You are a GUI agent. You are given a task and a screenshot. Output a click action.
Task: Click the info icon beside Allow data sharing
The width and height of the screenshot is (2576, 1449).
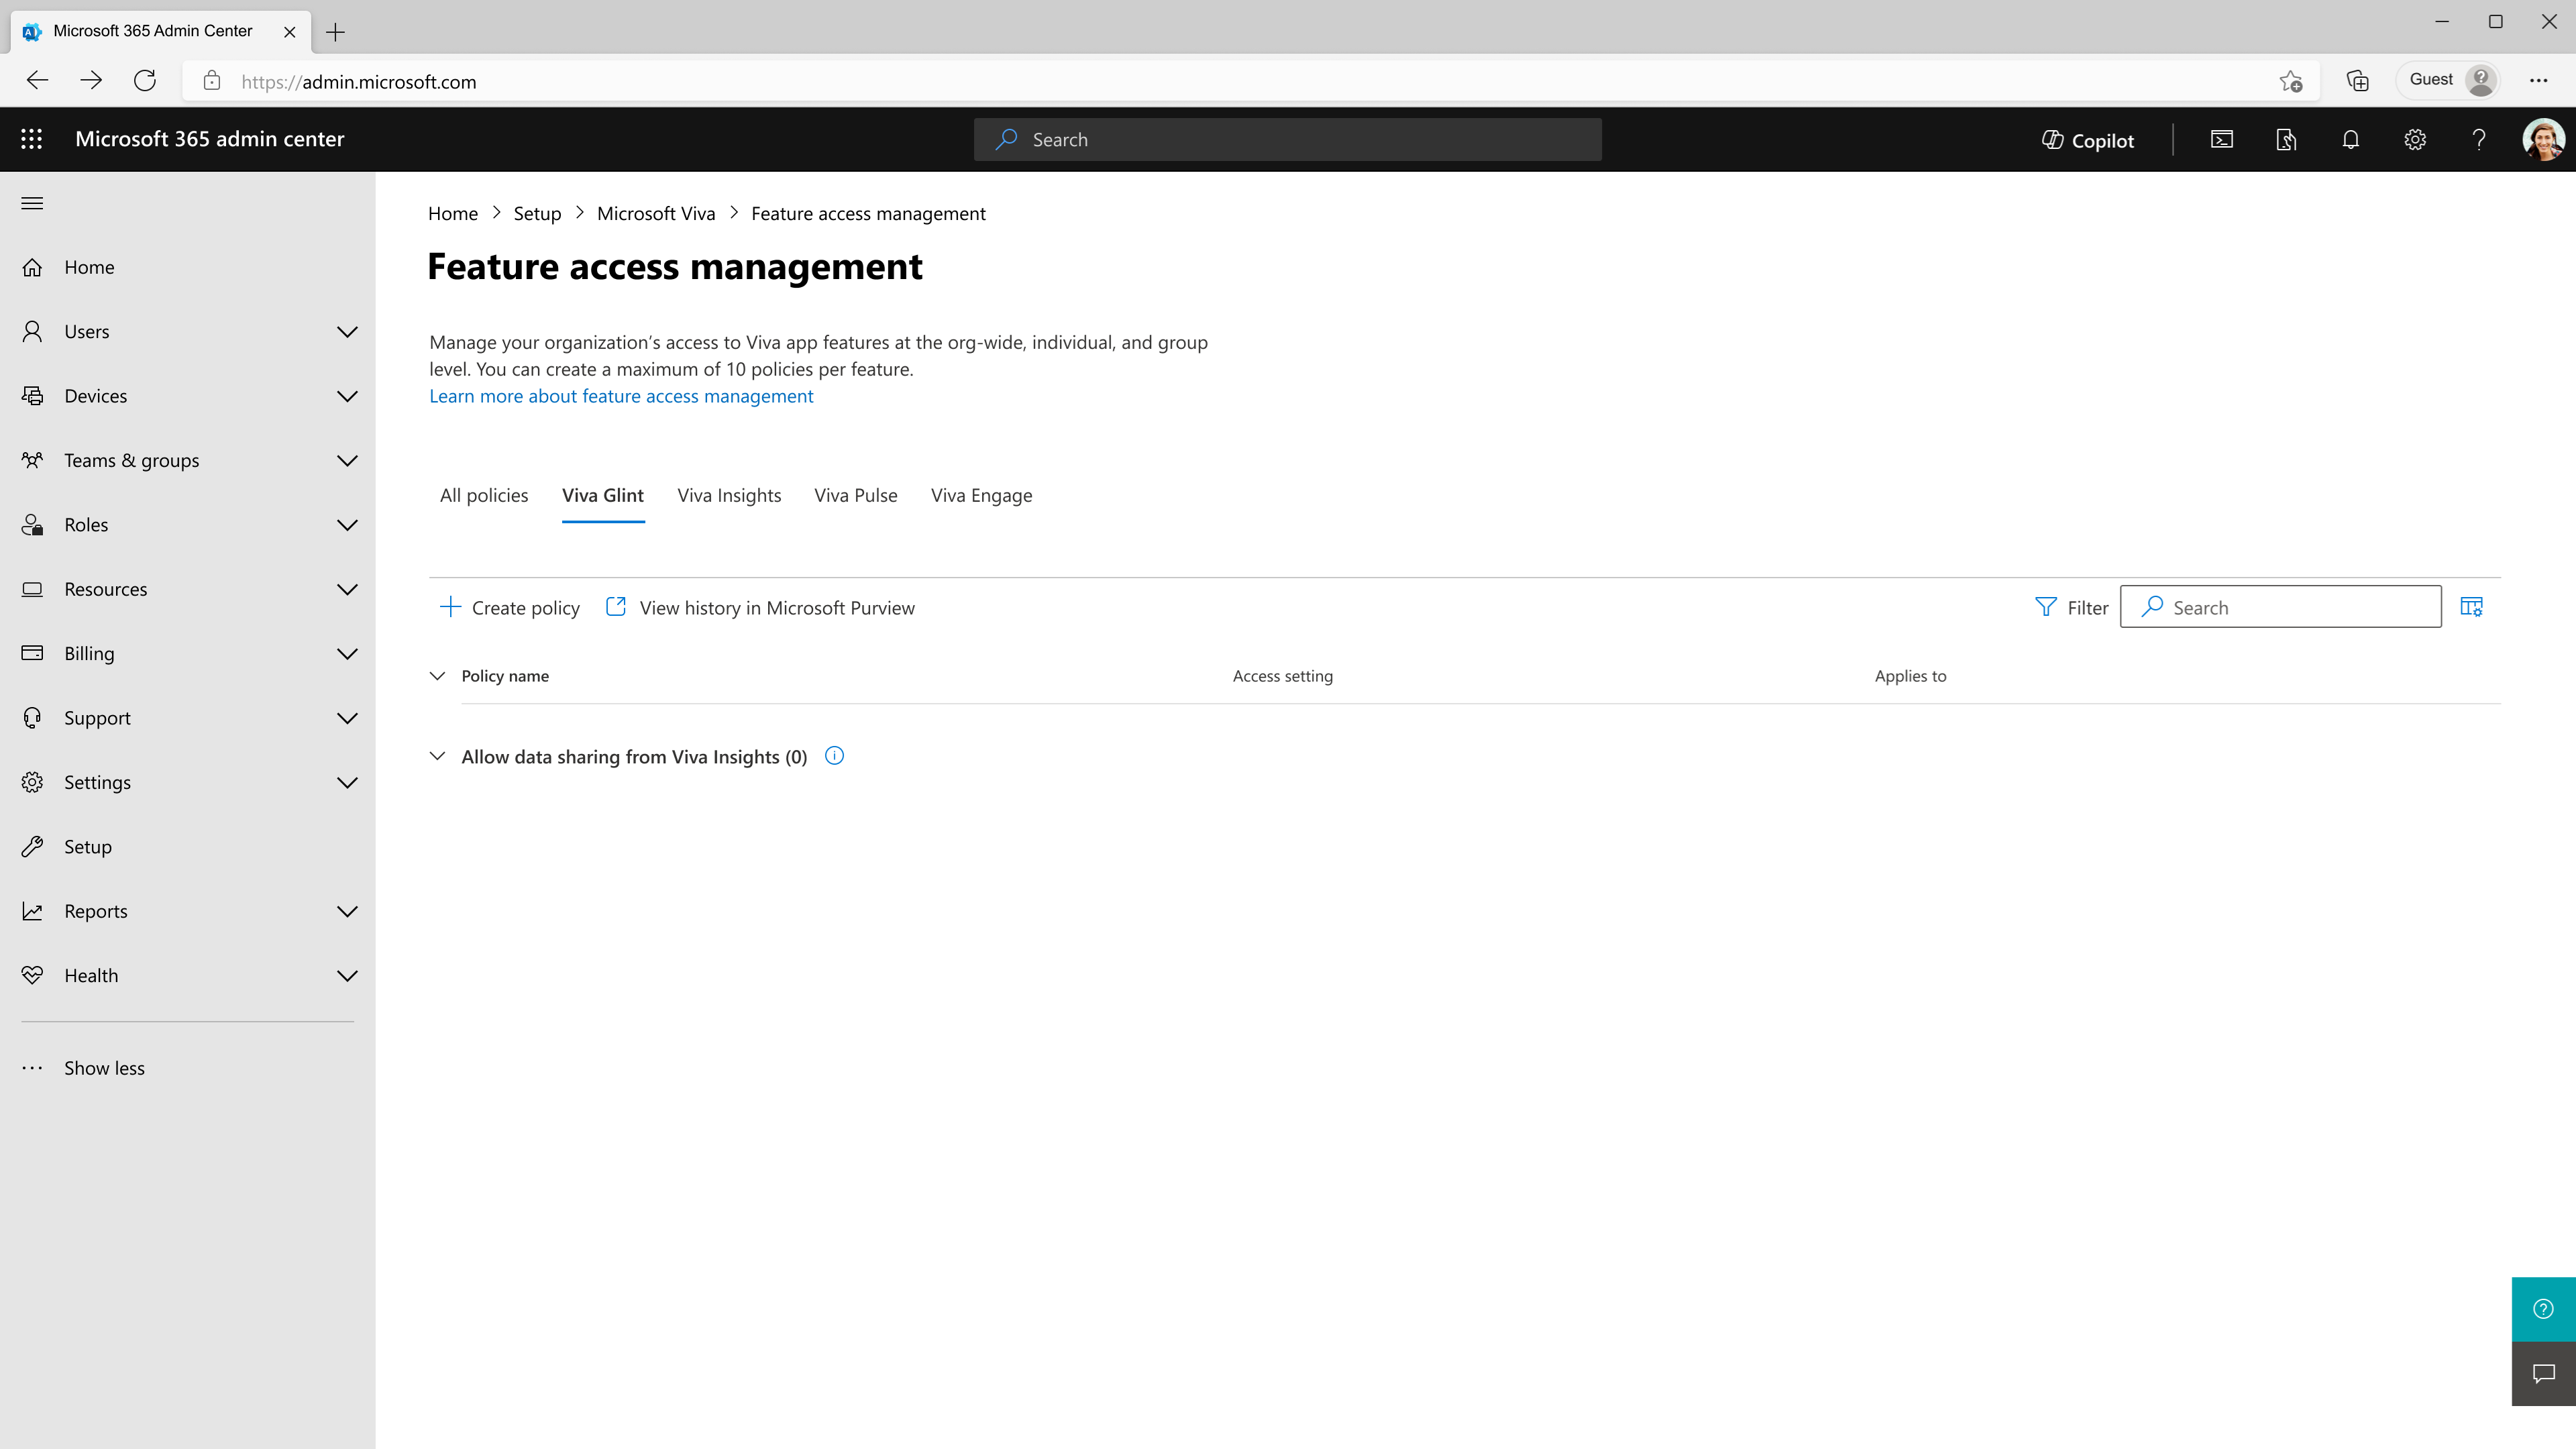coord(834,756)
